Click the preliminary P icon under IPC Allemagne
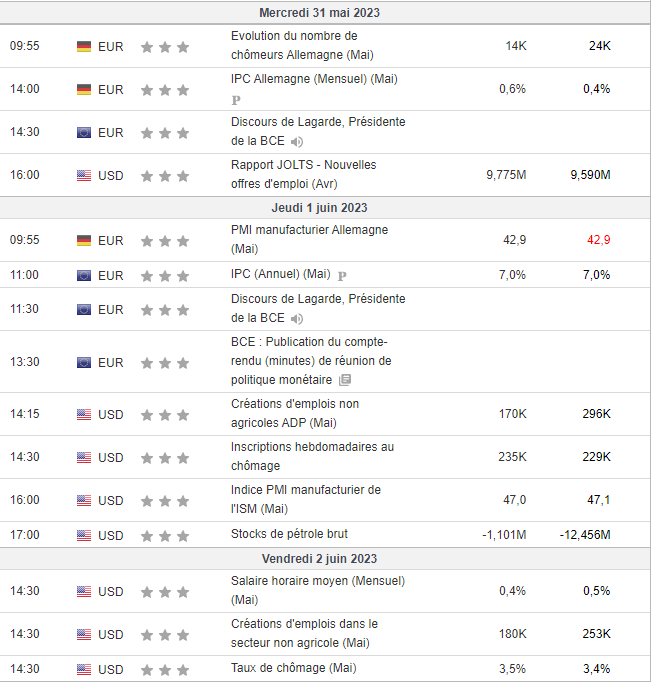 (236, 100)
